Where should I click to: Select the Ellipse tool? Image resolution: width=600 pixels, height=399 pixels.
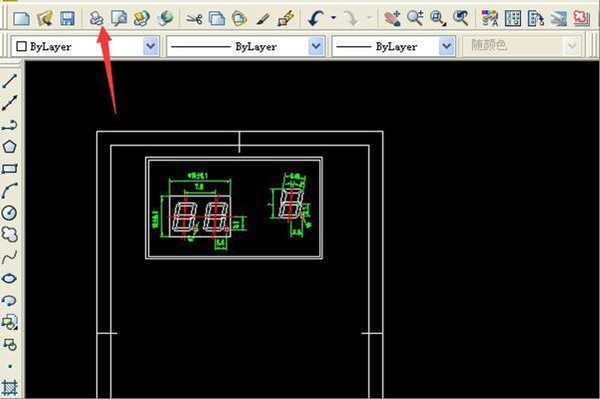click(10, 278)
